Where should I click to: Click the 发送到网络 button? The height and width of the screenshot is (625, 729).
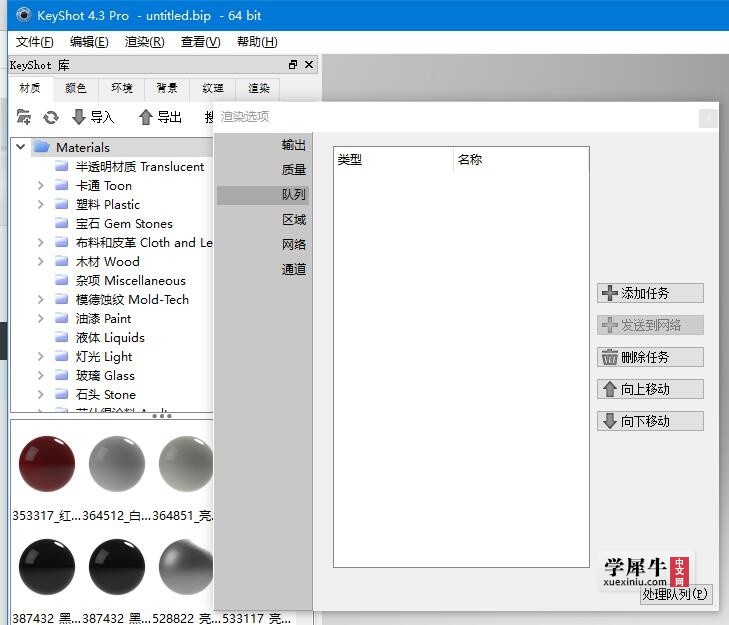[x=650, y=325]
